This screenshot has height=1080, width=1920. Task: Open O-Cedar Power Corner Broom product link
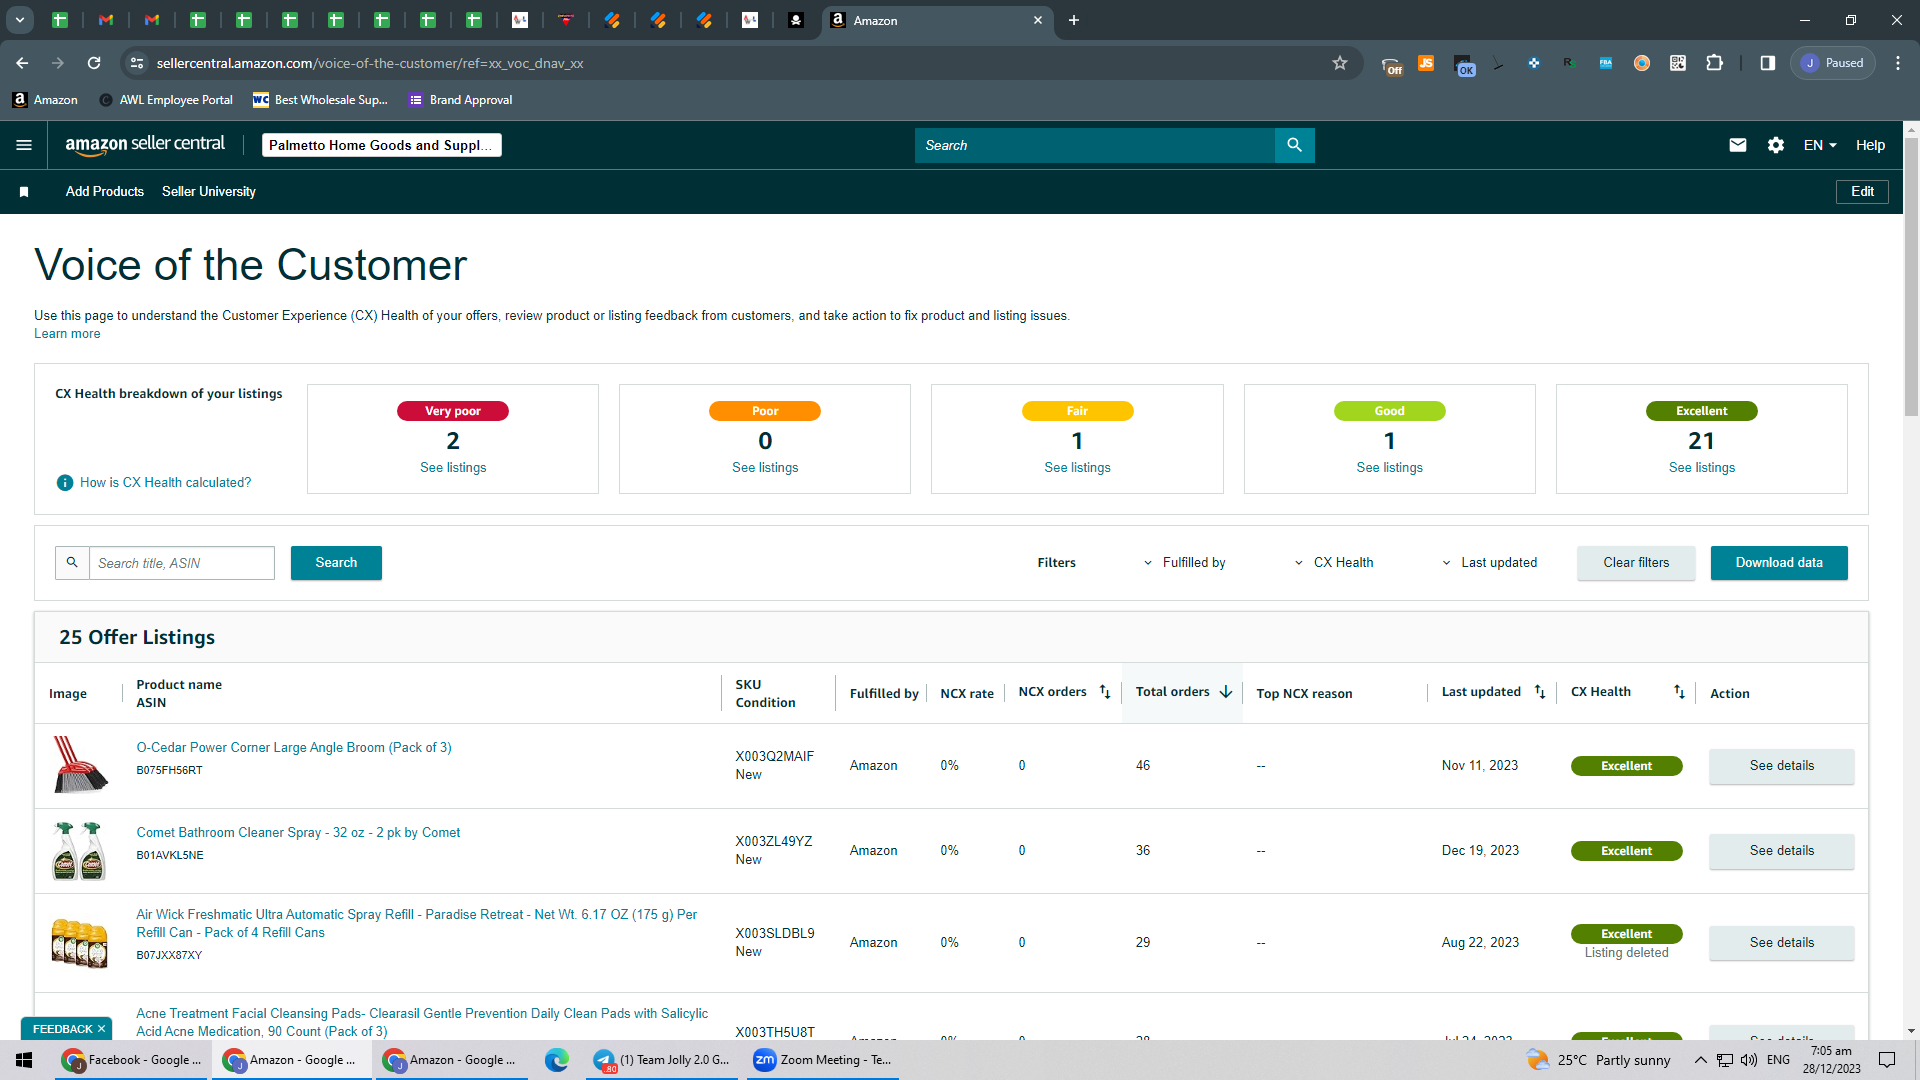(x=294, y=748)
